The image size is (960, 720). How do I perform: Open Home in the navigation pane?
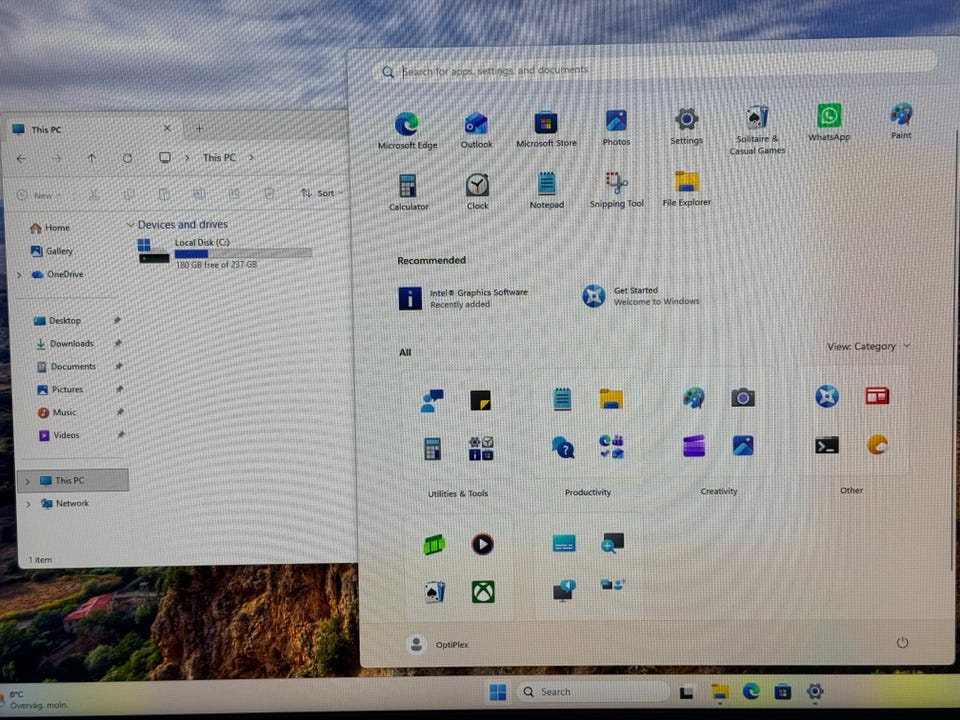[x=50, y=228]
